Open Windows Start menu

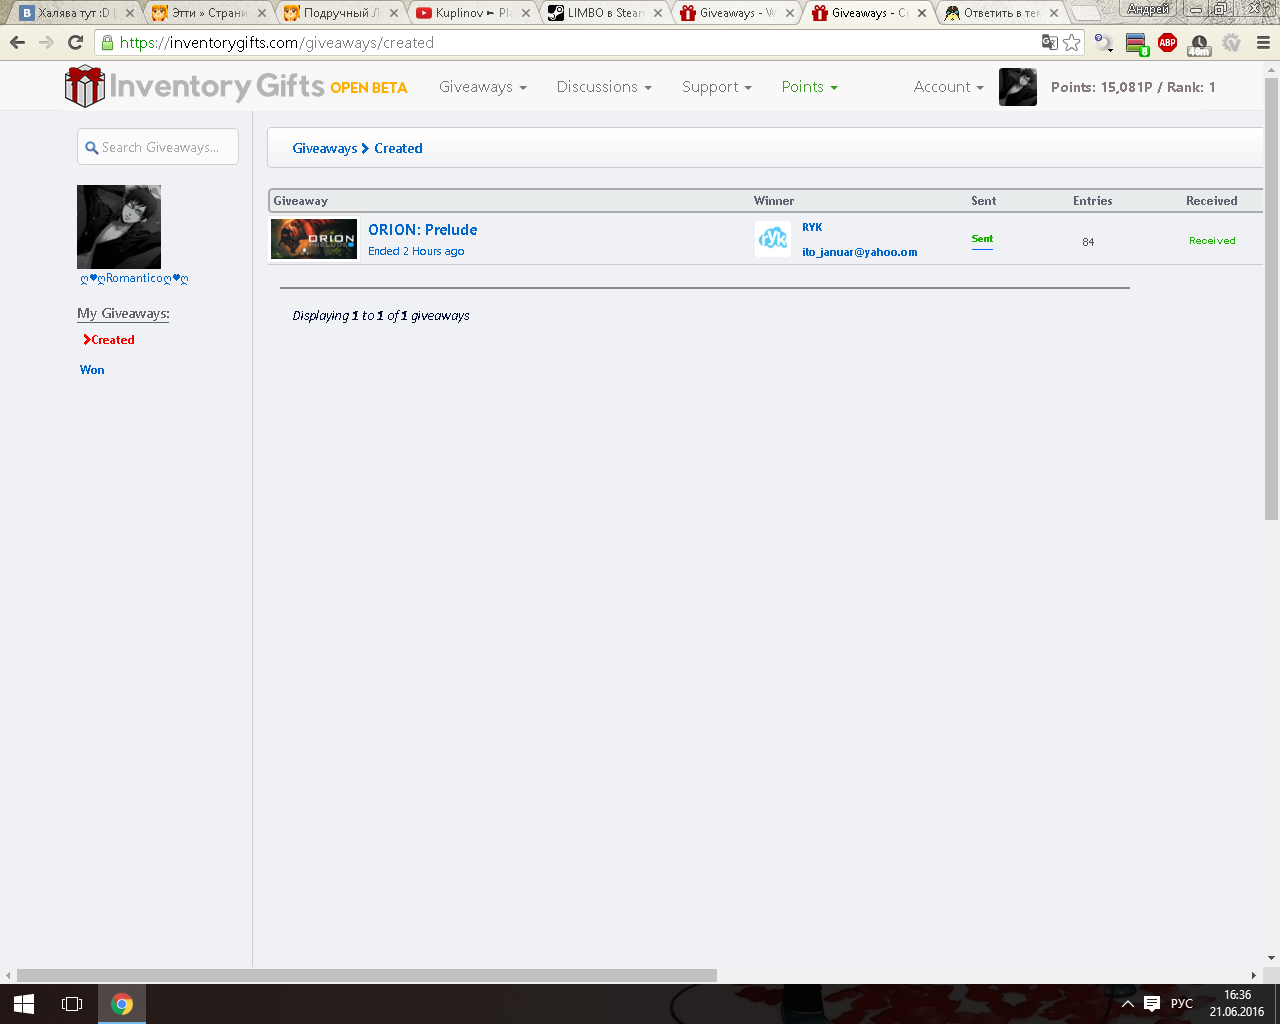tap(24, 1004)
